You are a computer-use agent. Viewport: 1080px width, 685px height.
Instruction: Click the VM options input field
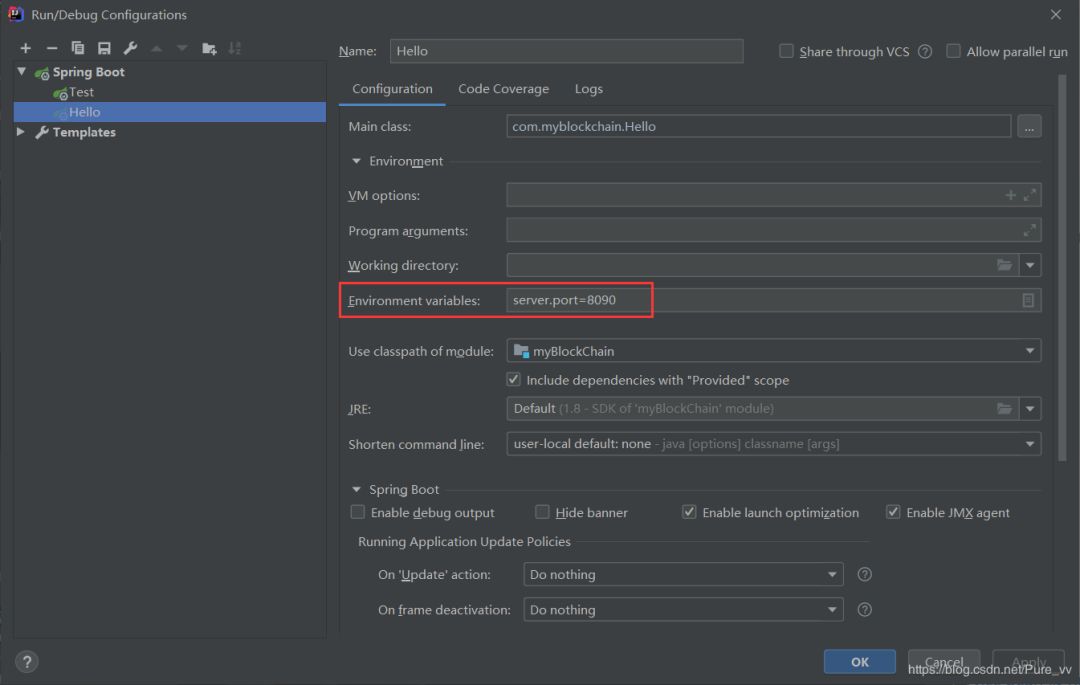[750, 195]
